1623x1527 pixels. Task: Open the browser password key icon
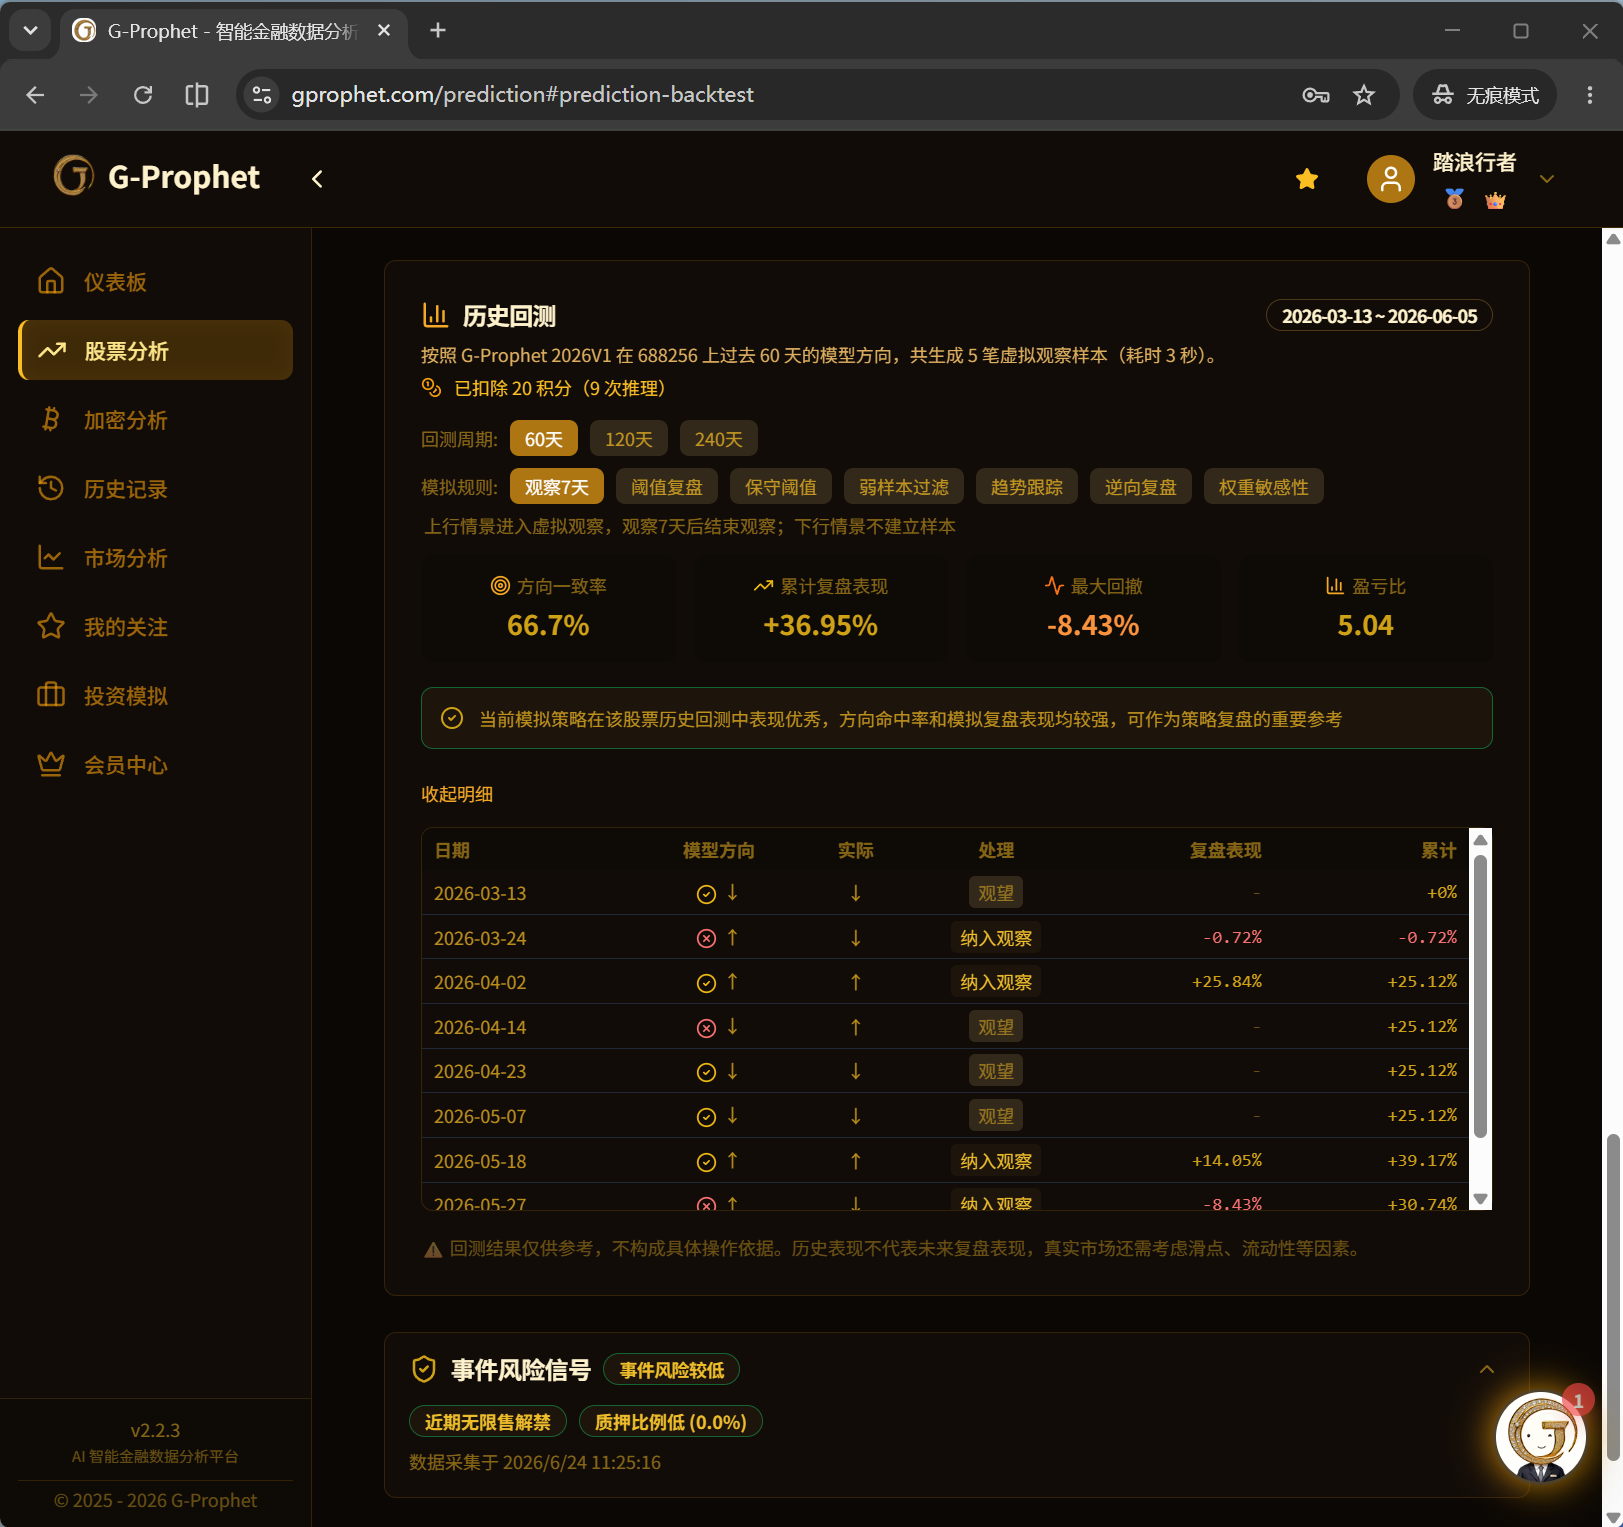pyautogui.click(x=1316, y=95)
